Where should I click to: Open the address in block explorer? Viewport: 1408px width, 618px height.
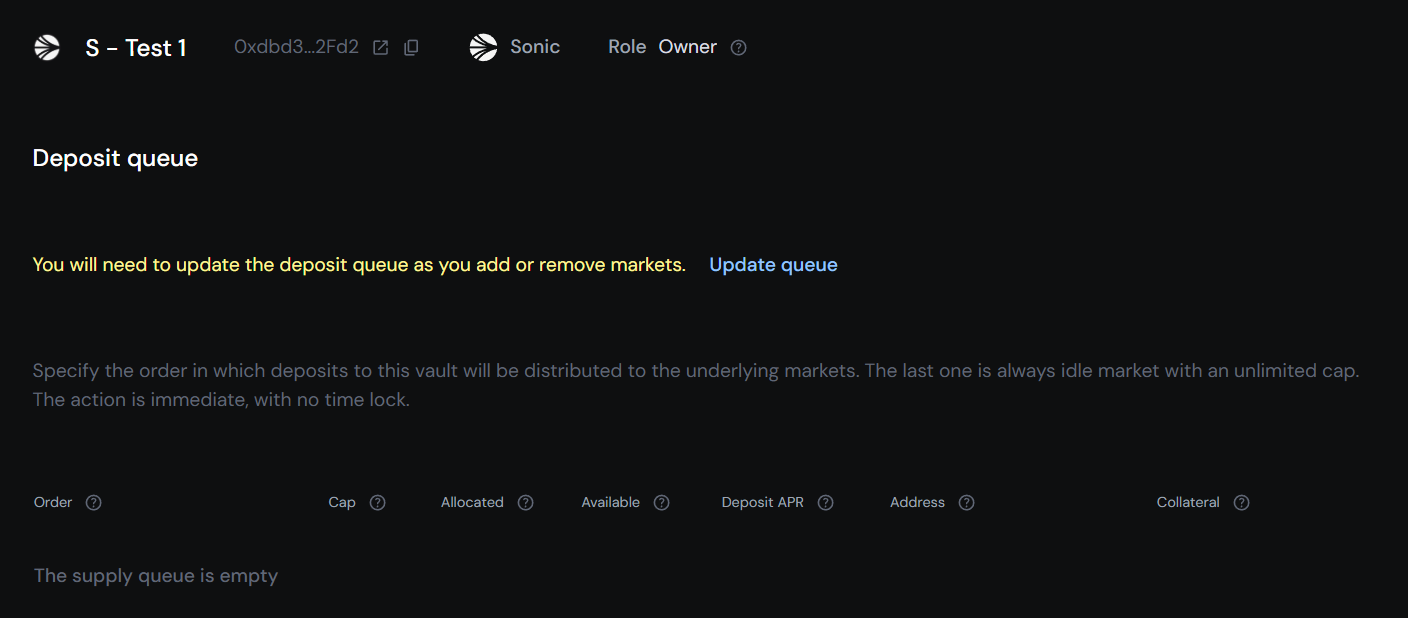pyautogui.click(x=380, y=46)
